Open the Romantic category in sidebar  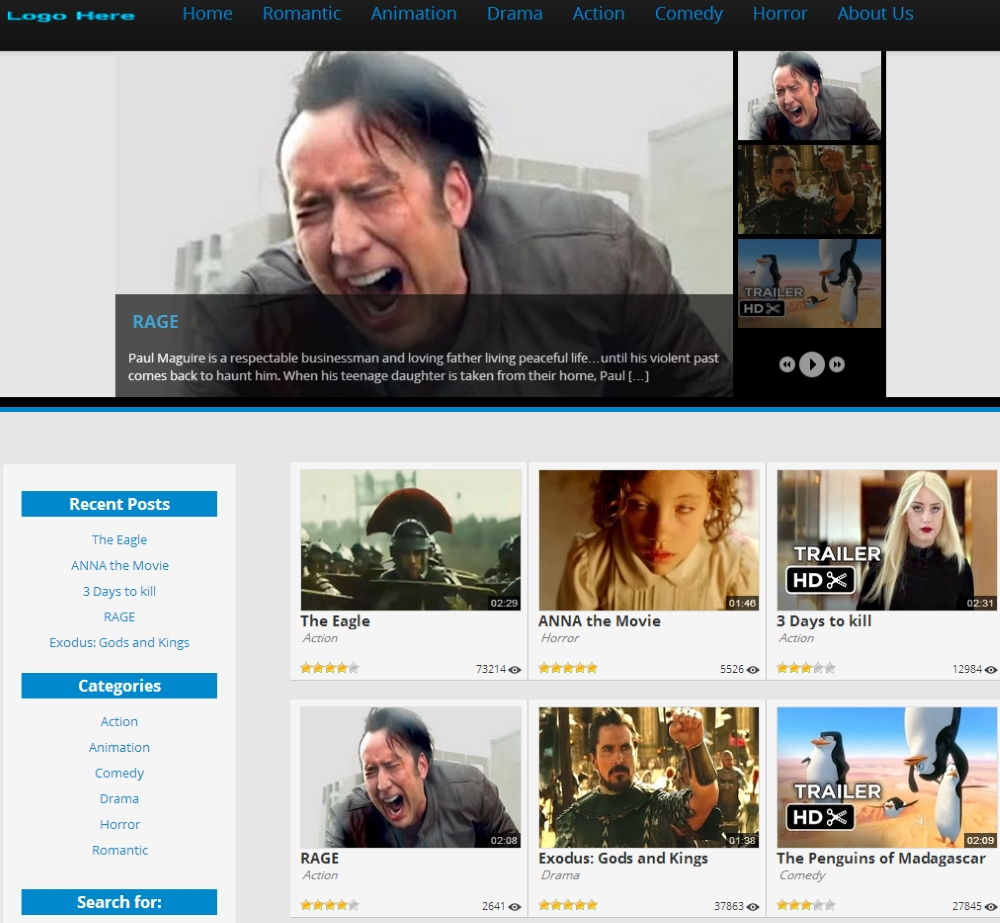pyautogui.click(x=120, y=850)
